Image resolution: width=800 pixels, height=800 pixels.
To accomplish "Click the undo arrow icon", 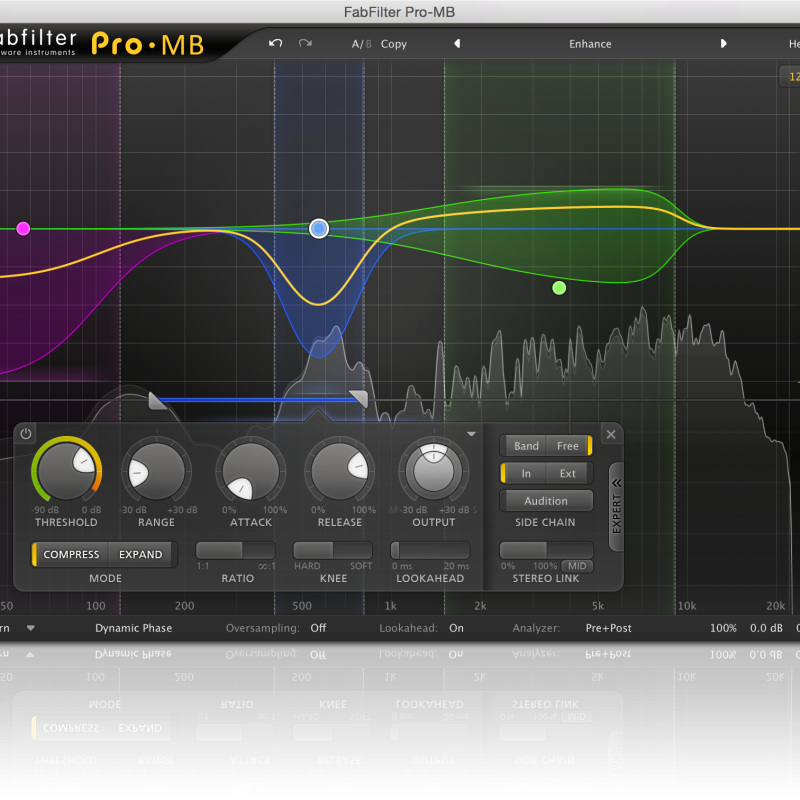I will [x=276, y=43].
